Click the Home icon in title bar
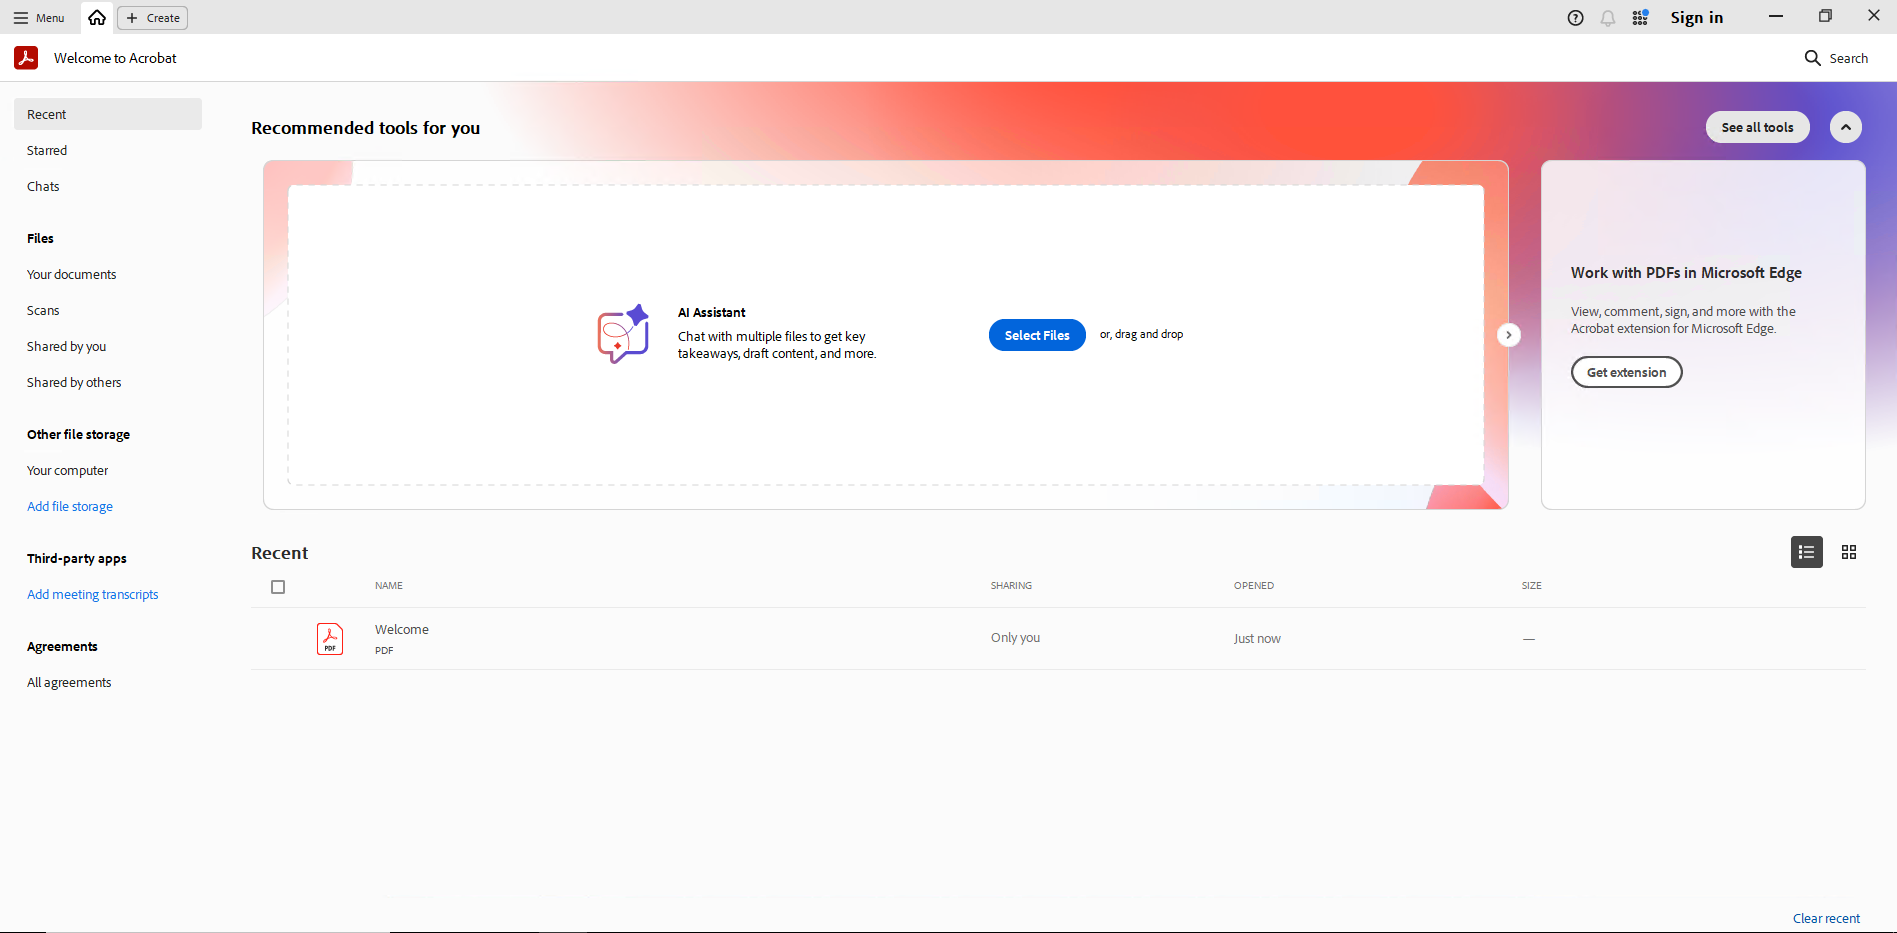Image resolution: width=1897 pixels, height=933 pixels. click(97, 18)
